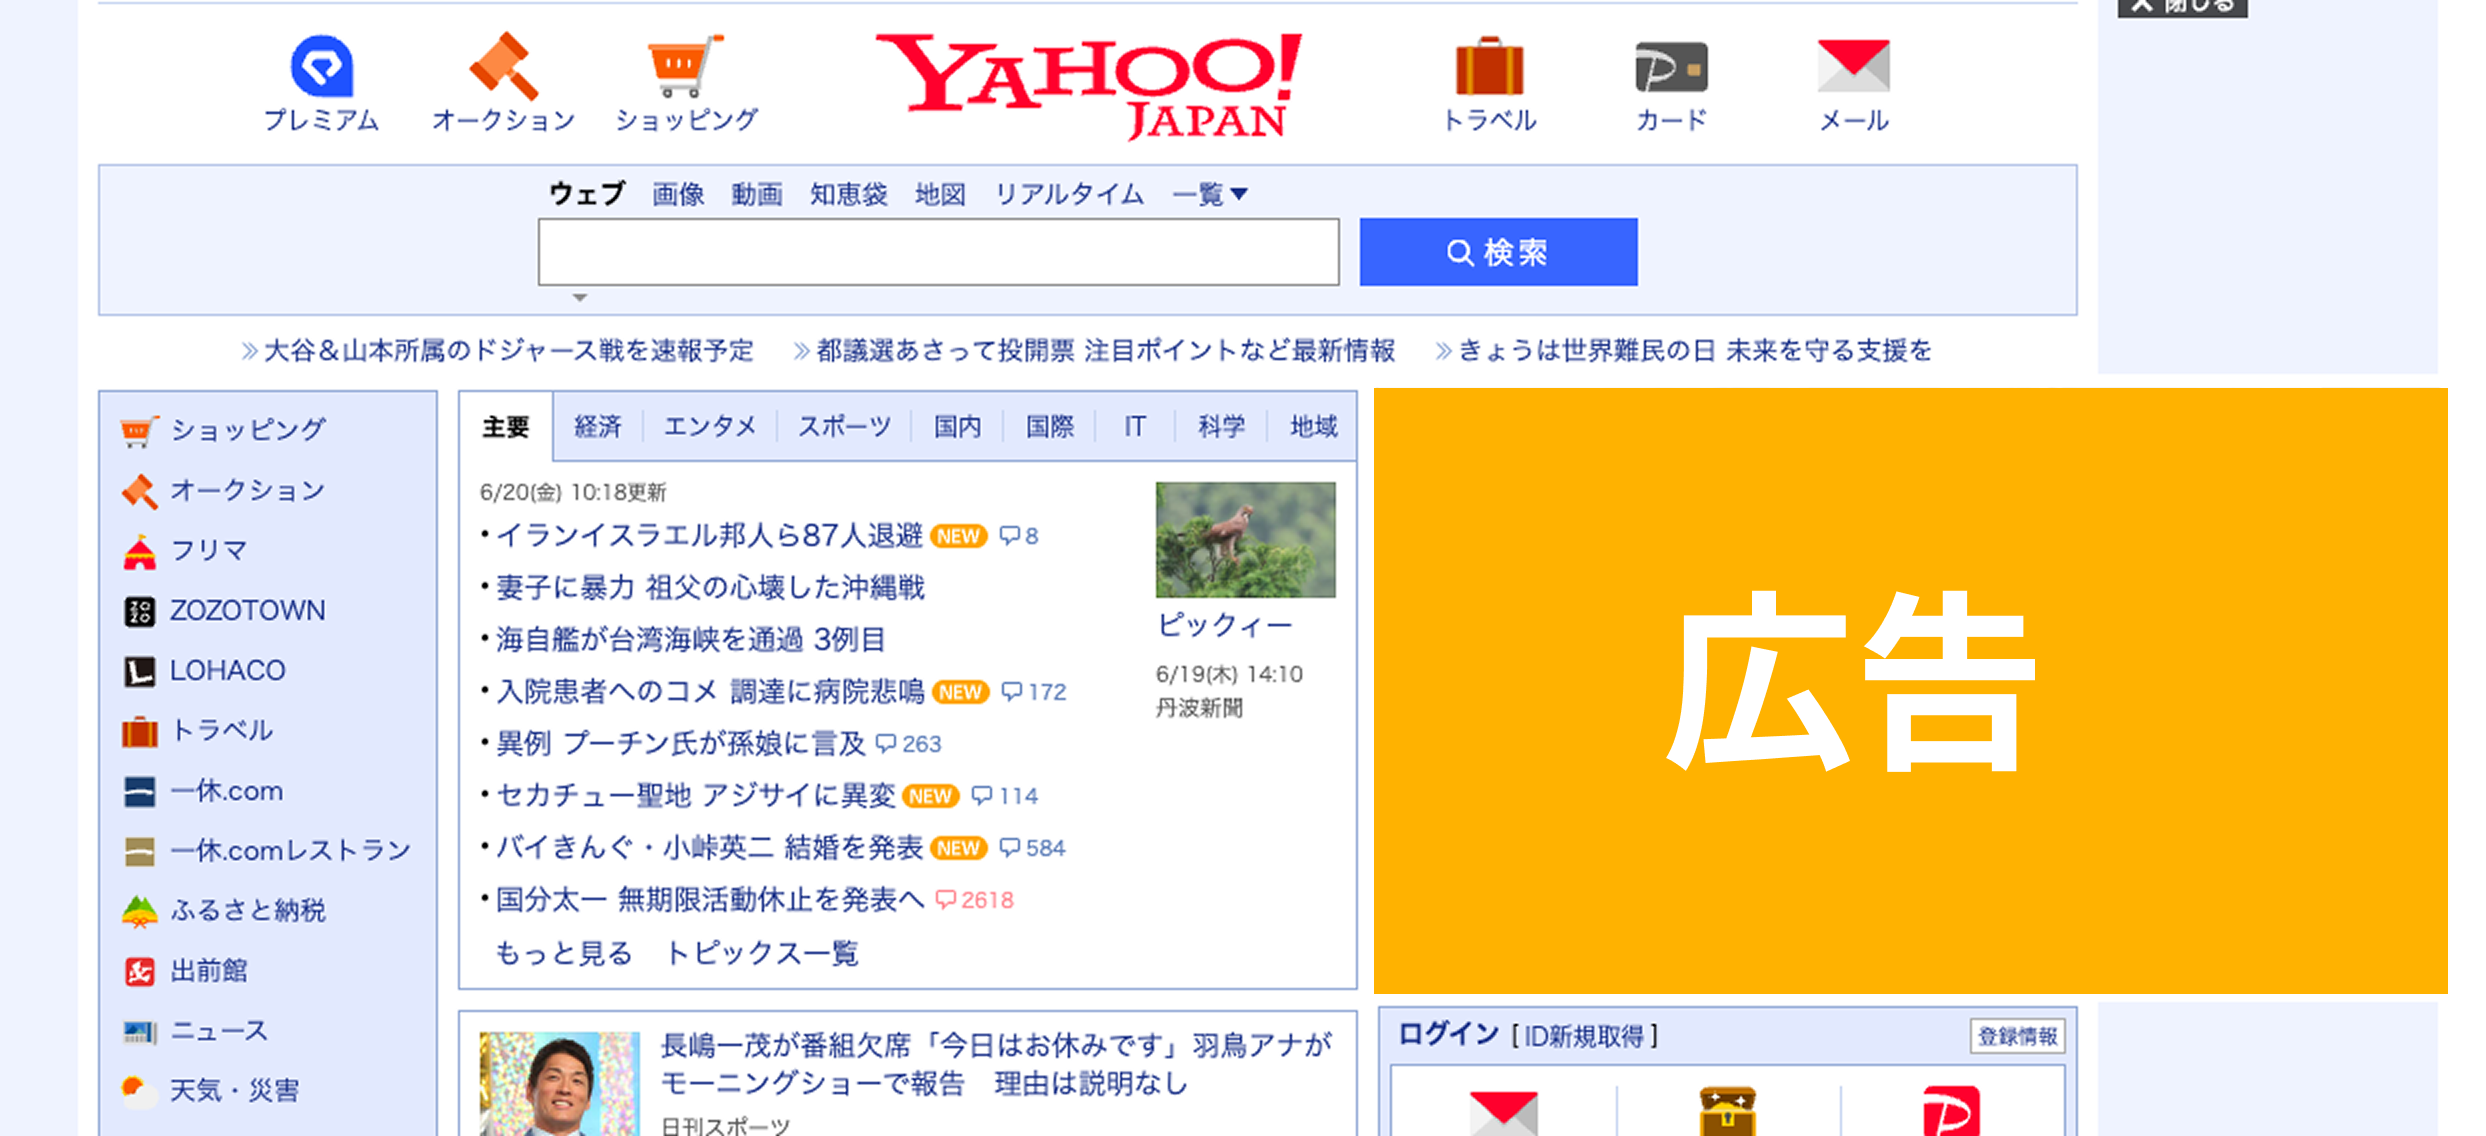
Task: Open news 国分太一 無期限活動休止を発表へ
Action: tap(710, 900)
